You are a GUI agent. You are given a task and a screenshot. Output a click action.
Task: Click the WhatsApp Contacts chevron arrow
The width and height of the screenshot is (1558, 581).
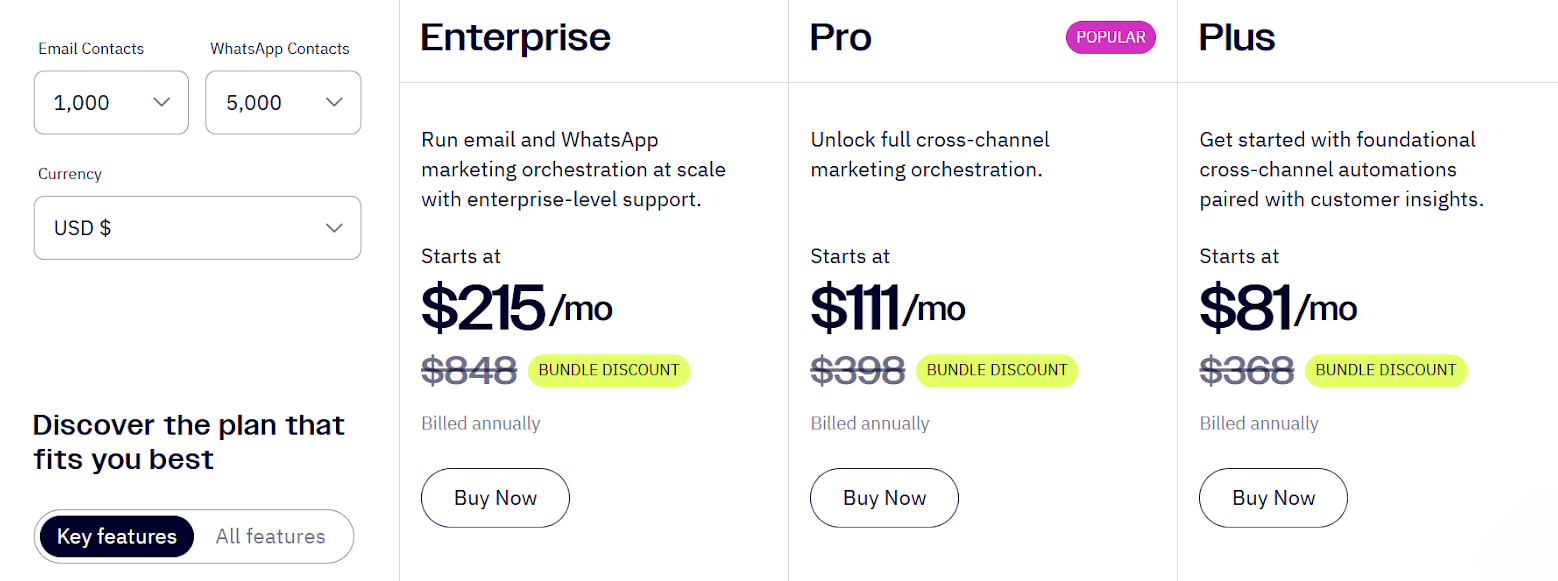[x=335, y=102]
